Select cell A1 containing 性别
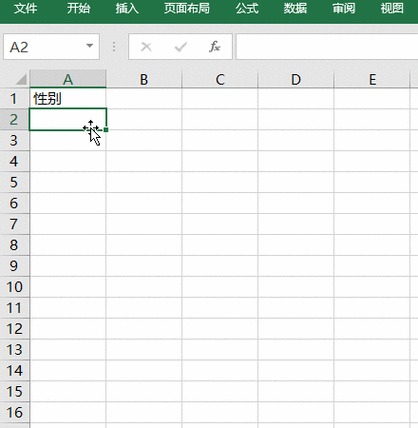The height and width of the screenshot is (428, 418). pos(68,99)
